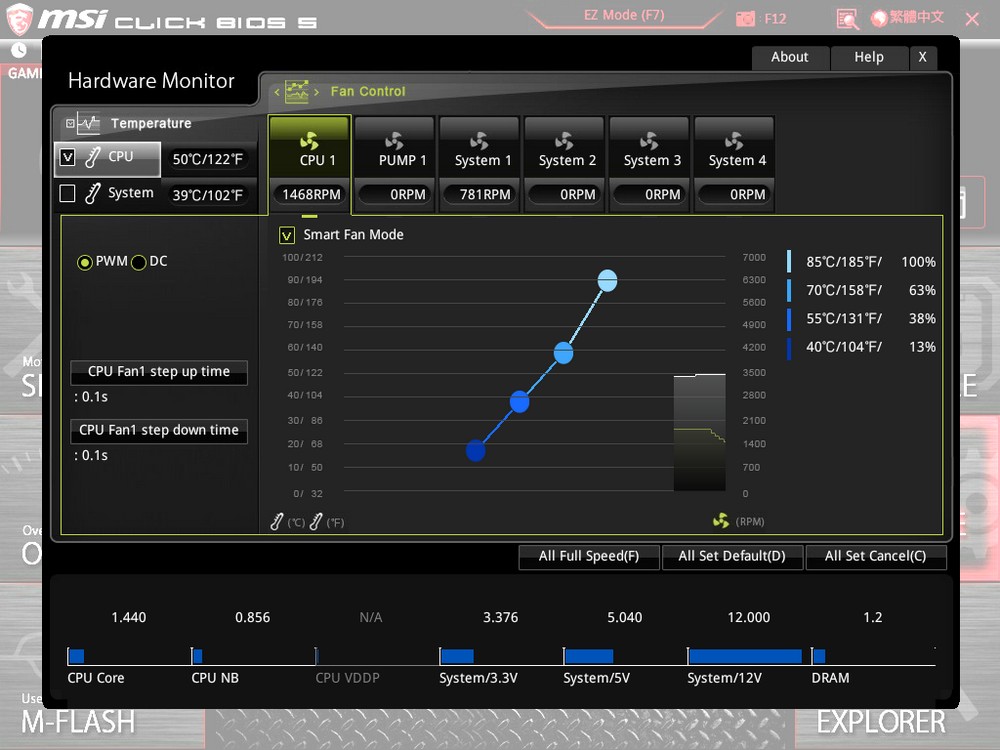Choose the System 1 fan icon
The width and height of the screenshot is (1000, 750).
[479, 141]
